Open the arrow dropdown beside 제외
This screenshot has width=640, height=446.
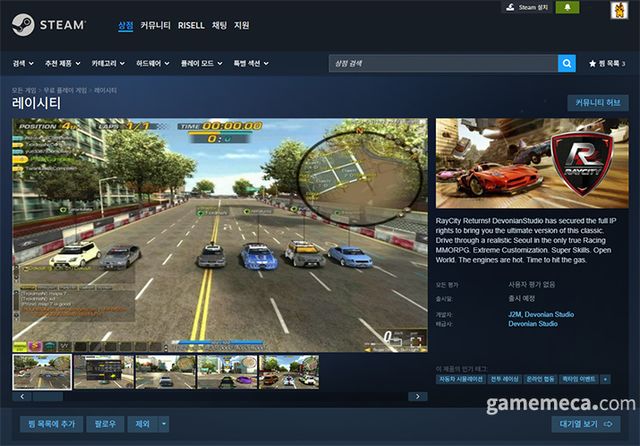point(164,424)
